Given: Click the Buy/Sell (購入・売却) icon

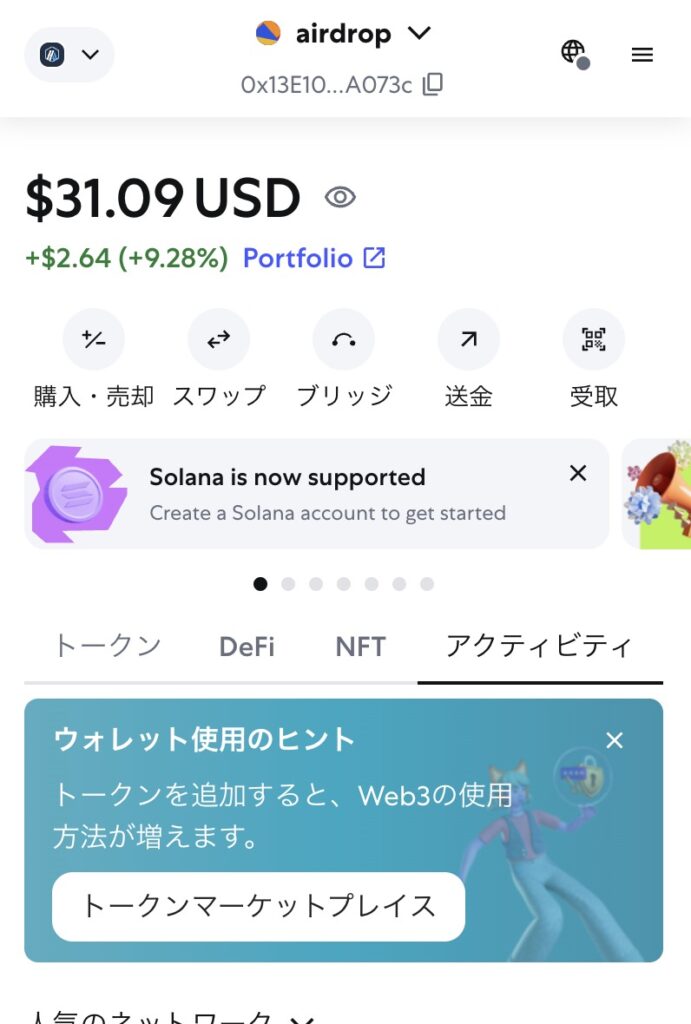Looking at the screenshot, I should click(x=94, y=340).
